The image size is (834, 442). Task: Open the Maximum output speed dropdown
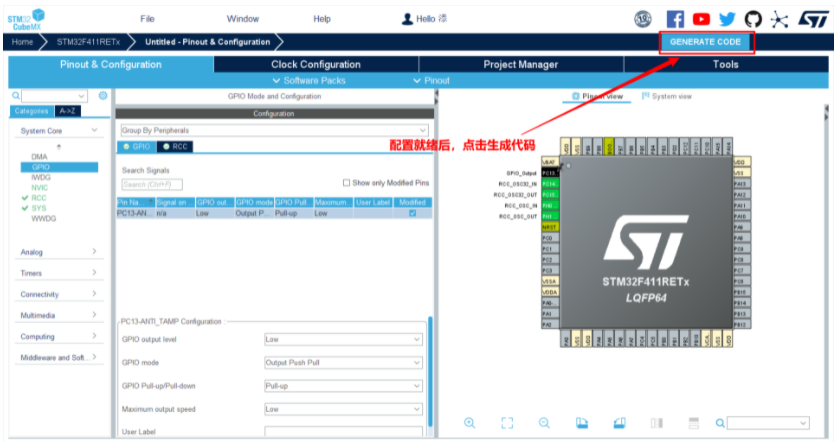(x=344, y=409)
